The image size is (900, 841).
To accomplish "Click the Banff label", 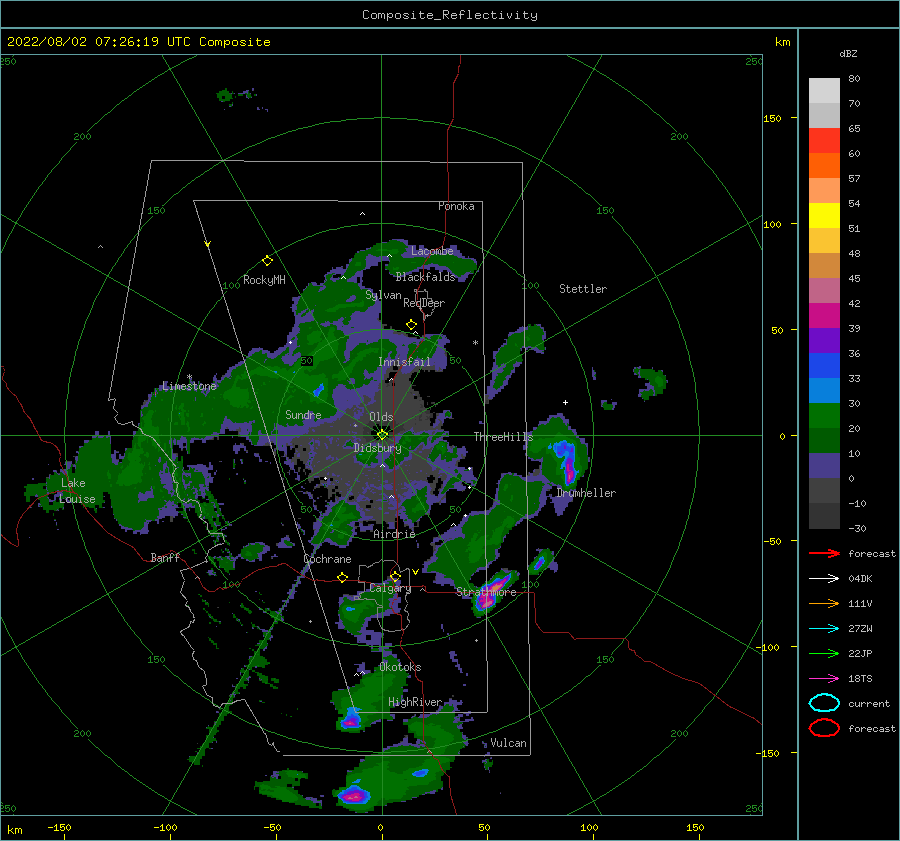I will pyautogui.click(x=165, y=557).
